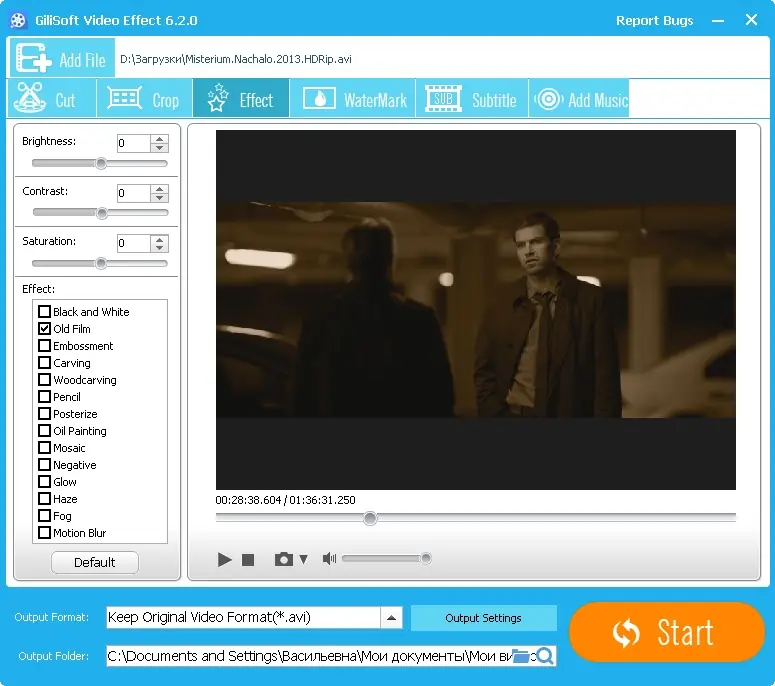Check the Negative effect

pyautogui.click(x=44, y=465)
